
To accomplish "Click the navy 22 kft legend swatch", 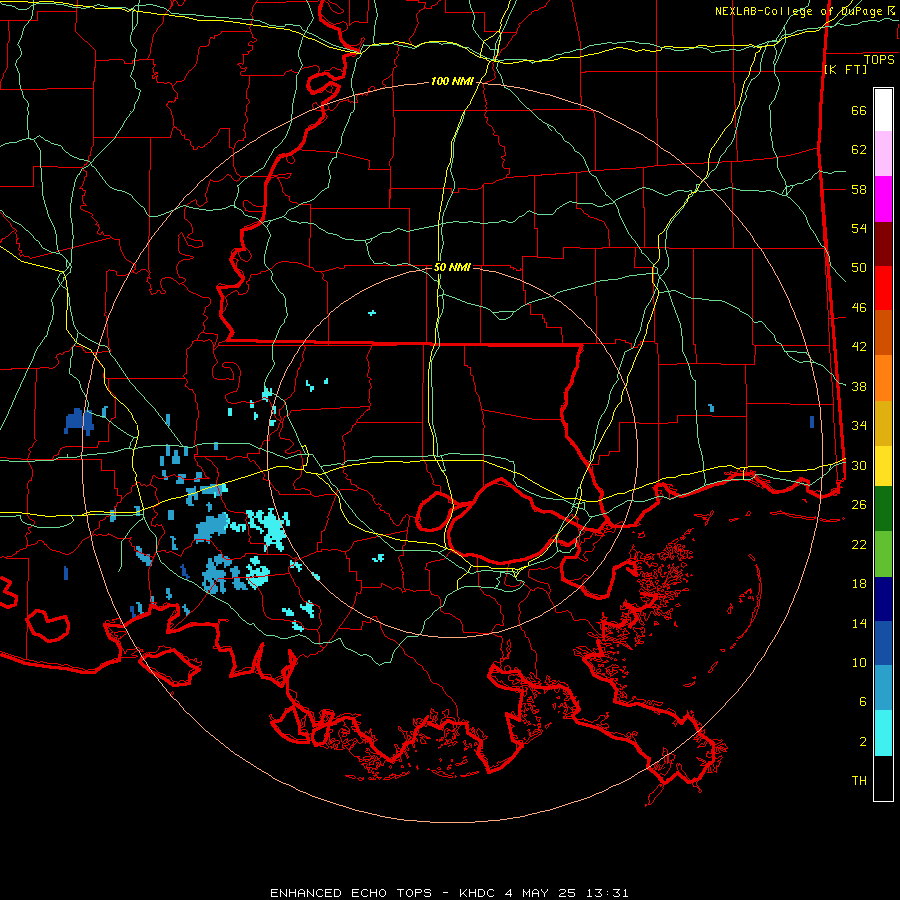I will point(883,599).
